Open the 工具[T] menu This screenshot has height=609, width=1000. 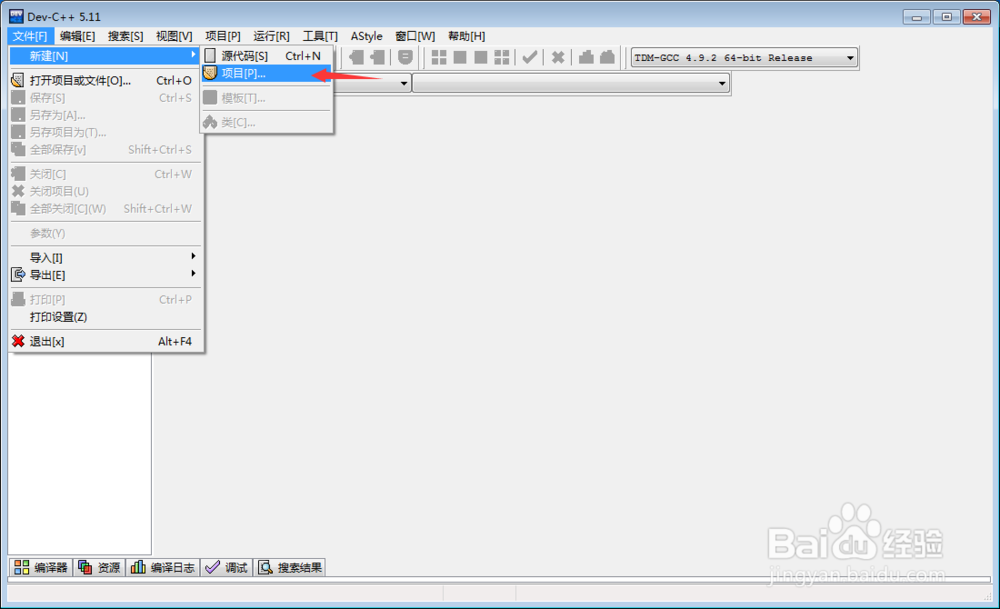coord(320,36)
